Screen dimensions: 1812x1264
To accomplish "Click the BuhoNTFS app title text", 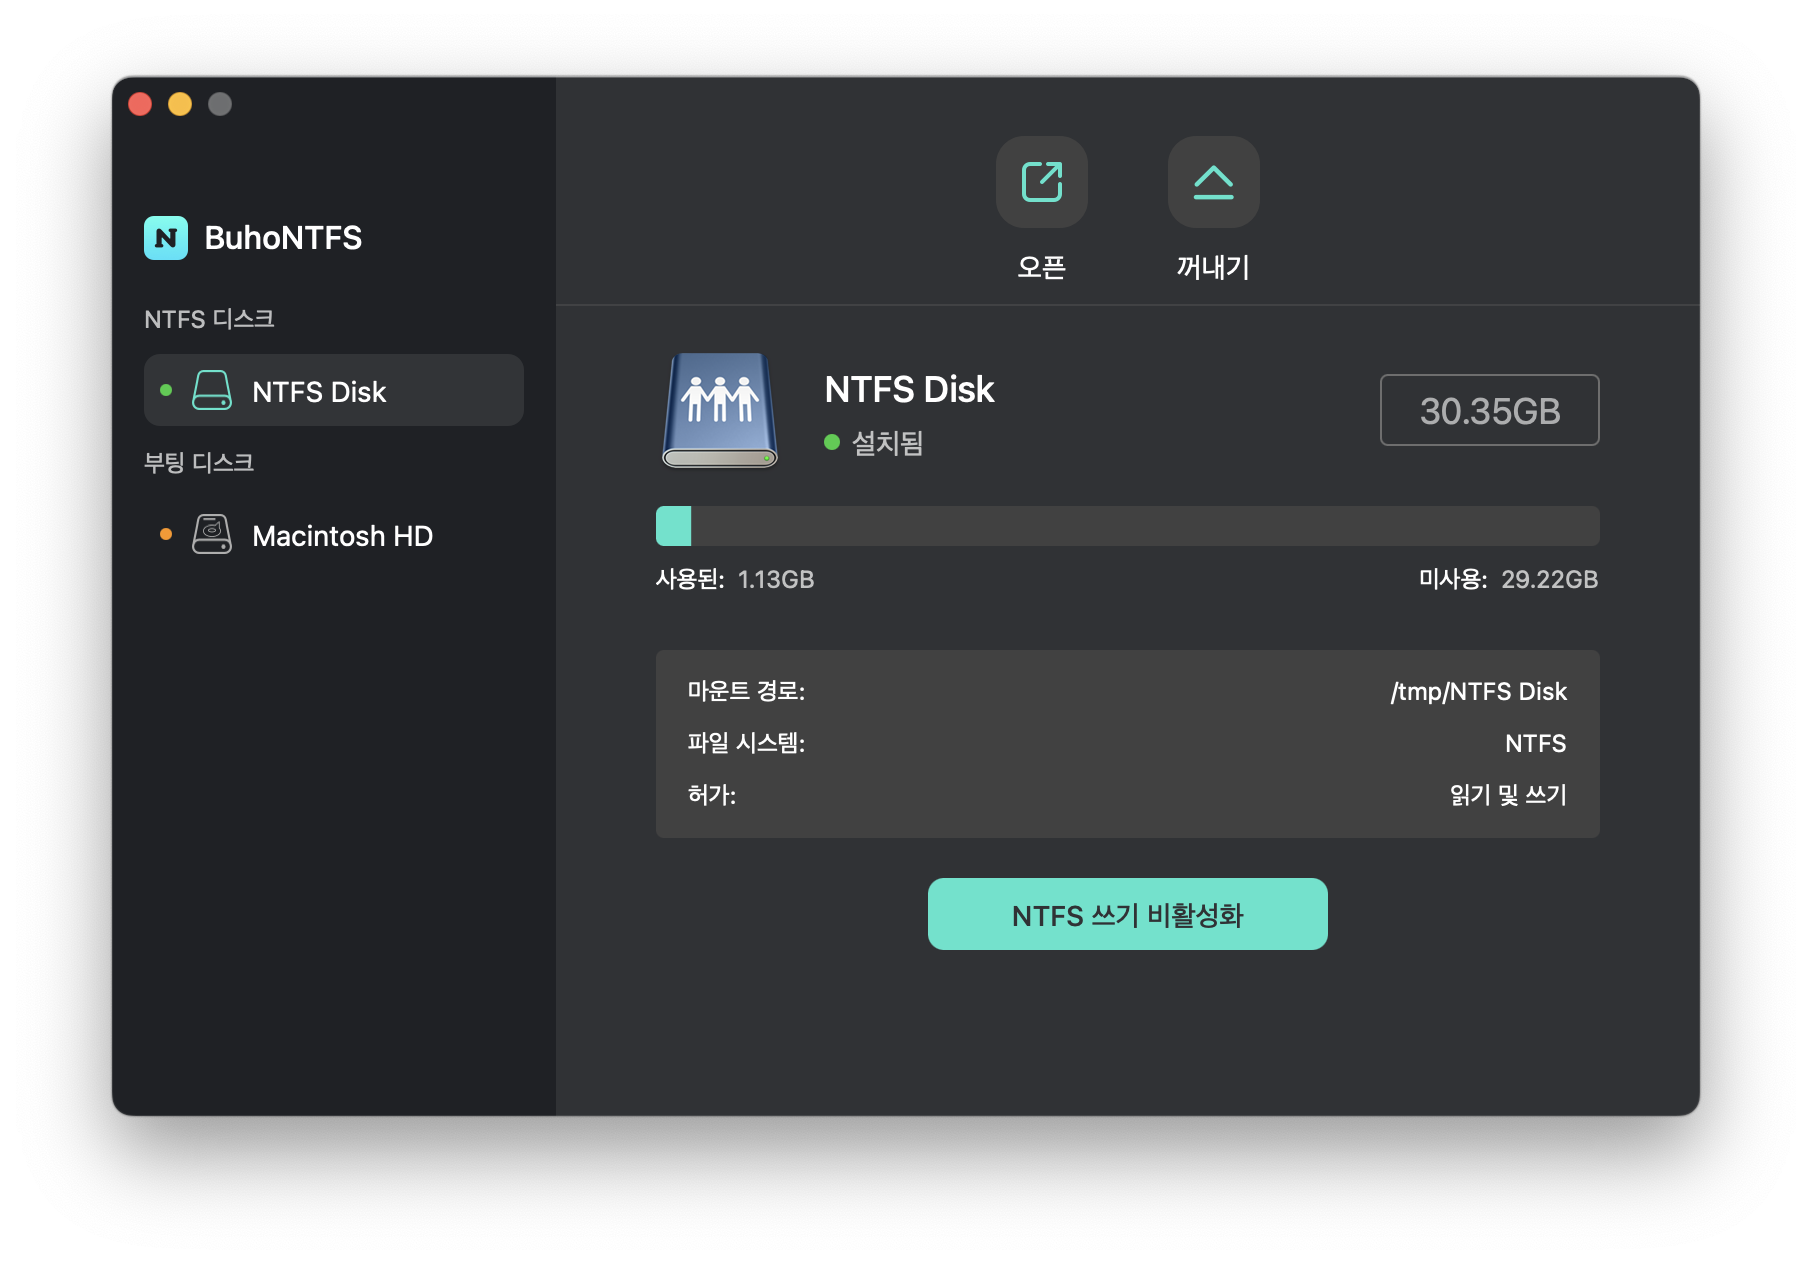I will [283, 238].
